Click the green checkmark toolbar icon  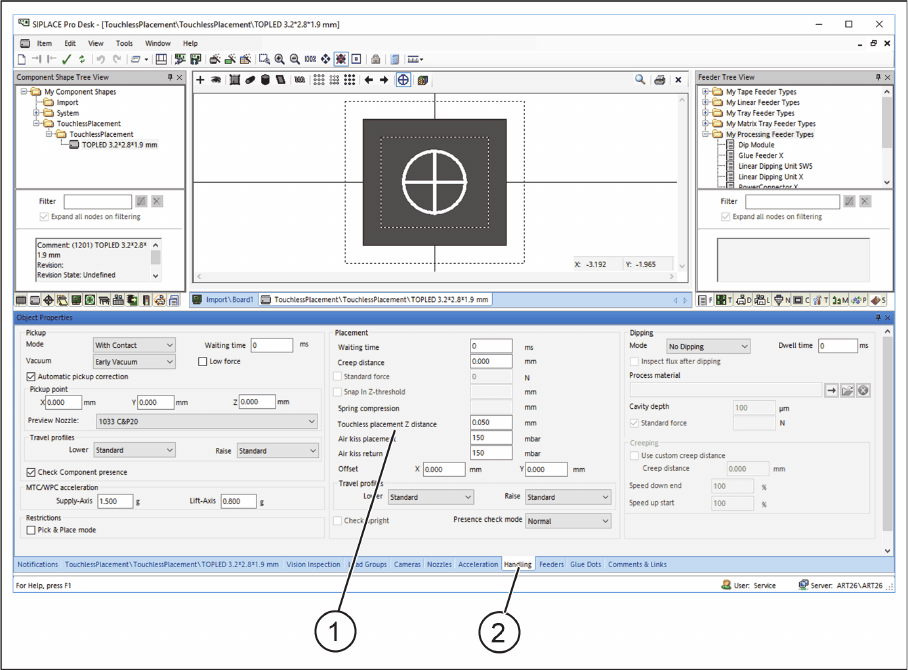tap(66, 59)
